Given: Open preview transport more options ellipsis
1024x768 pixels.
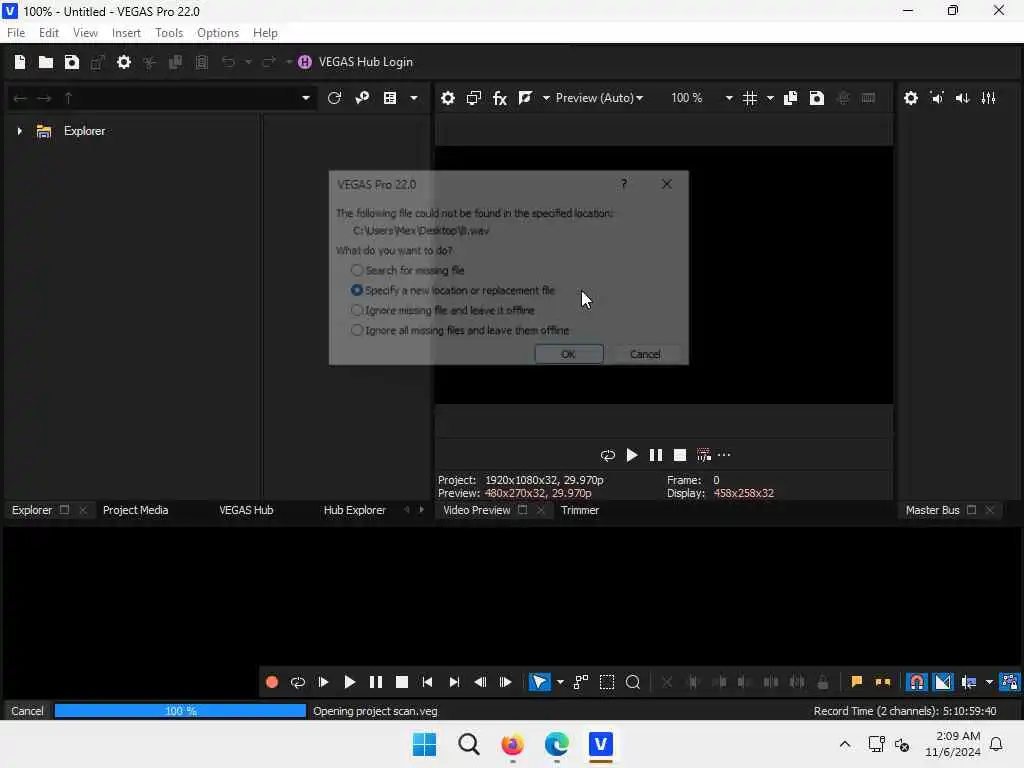Looking at the screenshot, I should point(724,455).
